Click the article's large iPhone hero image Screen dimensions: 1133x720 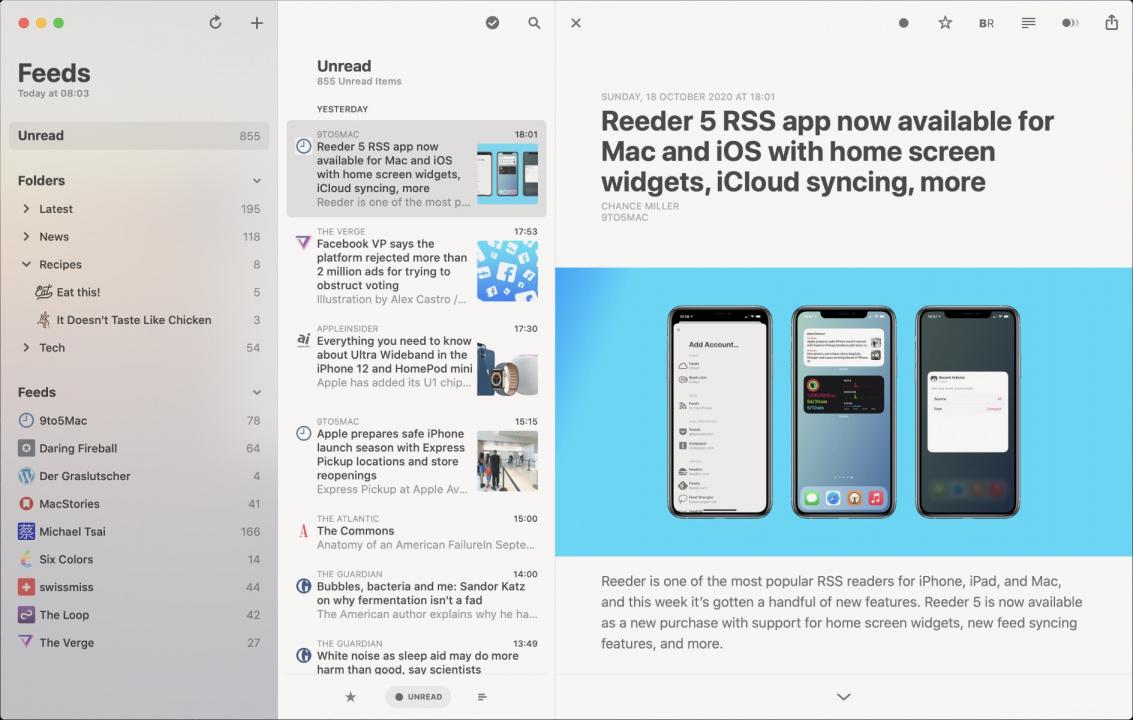tap(843, 412)
